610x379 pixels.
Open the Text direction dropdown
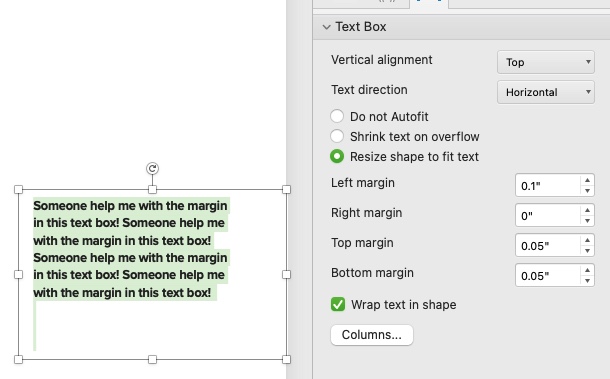coord(545,92)
